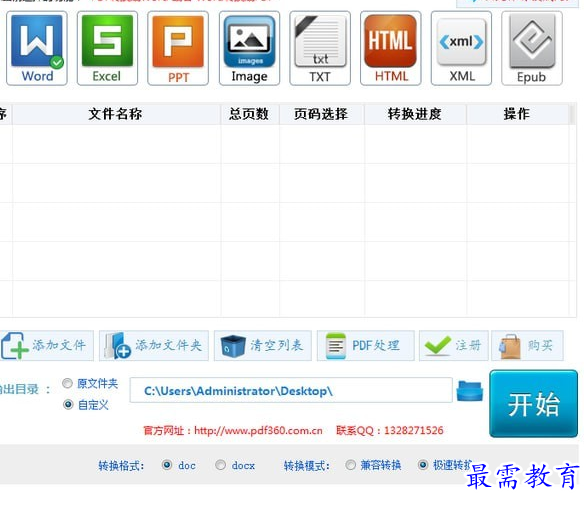Click the 页码选择 column header
Viewport: 588px width, 508px height.
click(x=321, y=114)
